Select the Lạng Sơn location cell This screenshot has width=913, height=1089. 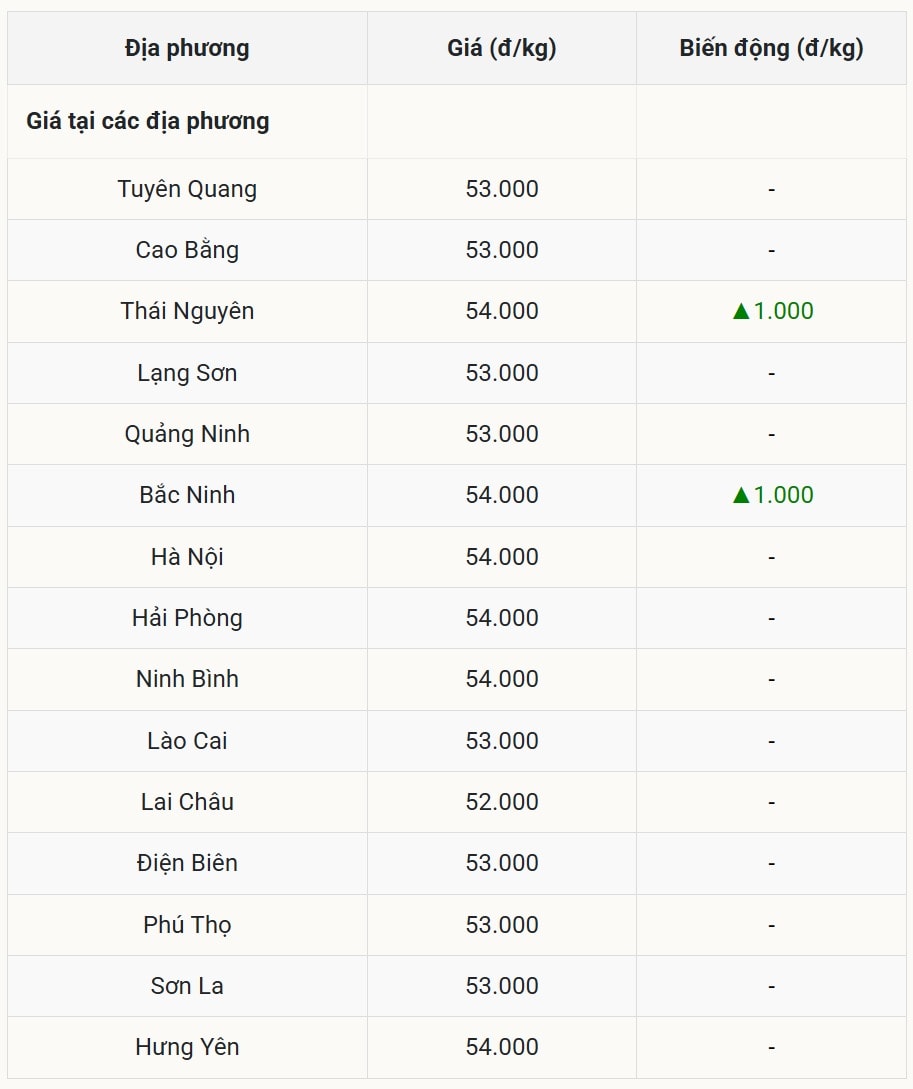187,373
